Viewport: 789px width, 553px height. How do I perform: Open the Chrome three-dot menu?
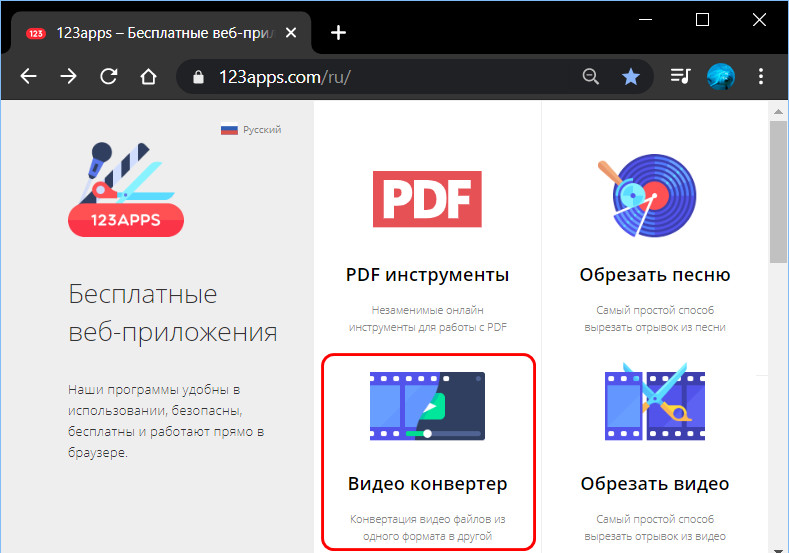[761, 76]
